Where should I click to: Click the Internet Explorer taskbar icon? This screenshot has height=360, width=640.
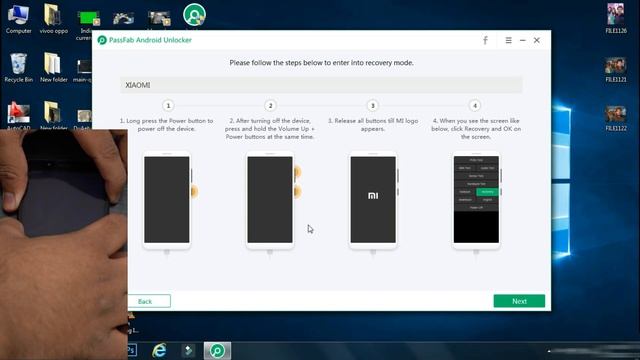(159, 351)
